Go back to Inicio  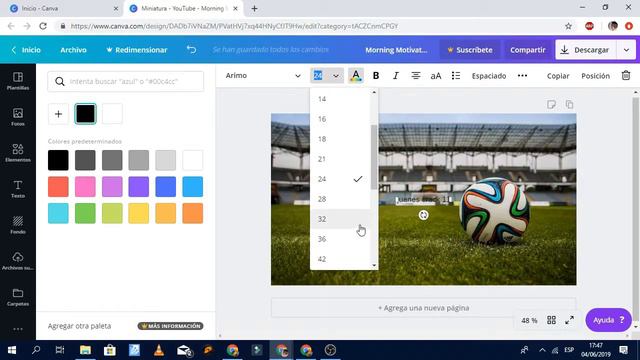coord(26,50)
